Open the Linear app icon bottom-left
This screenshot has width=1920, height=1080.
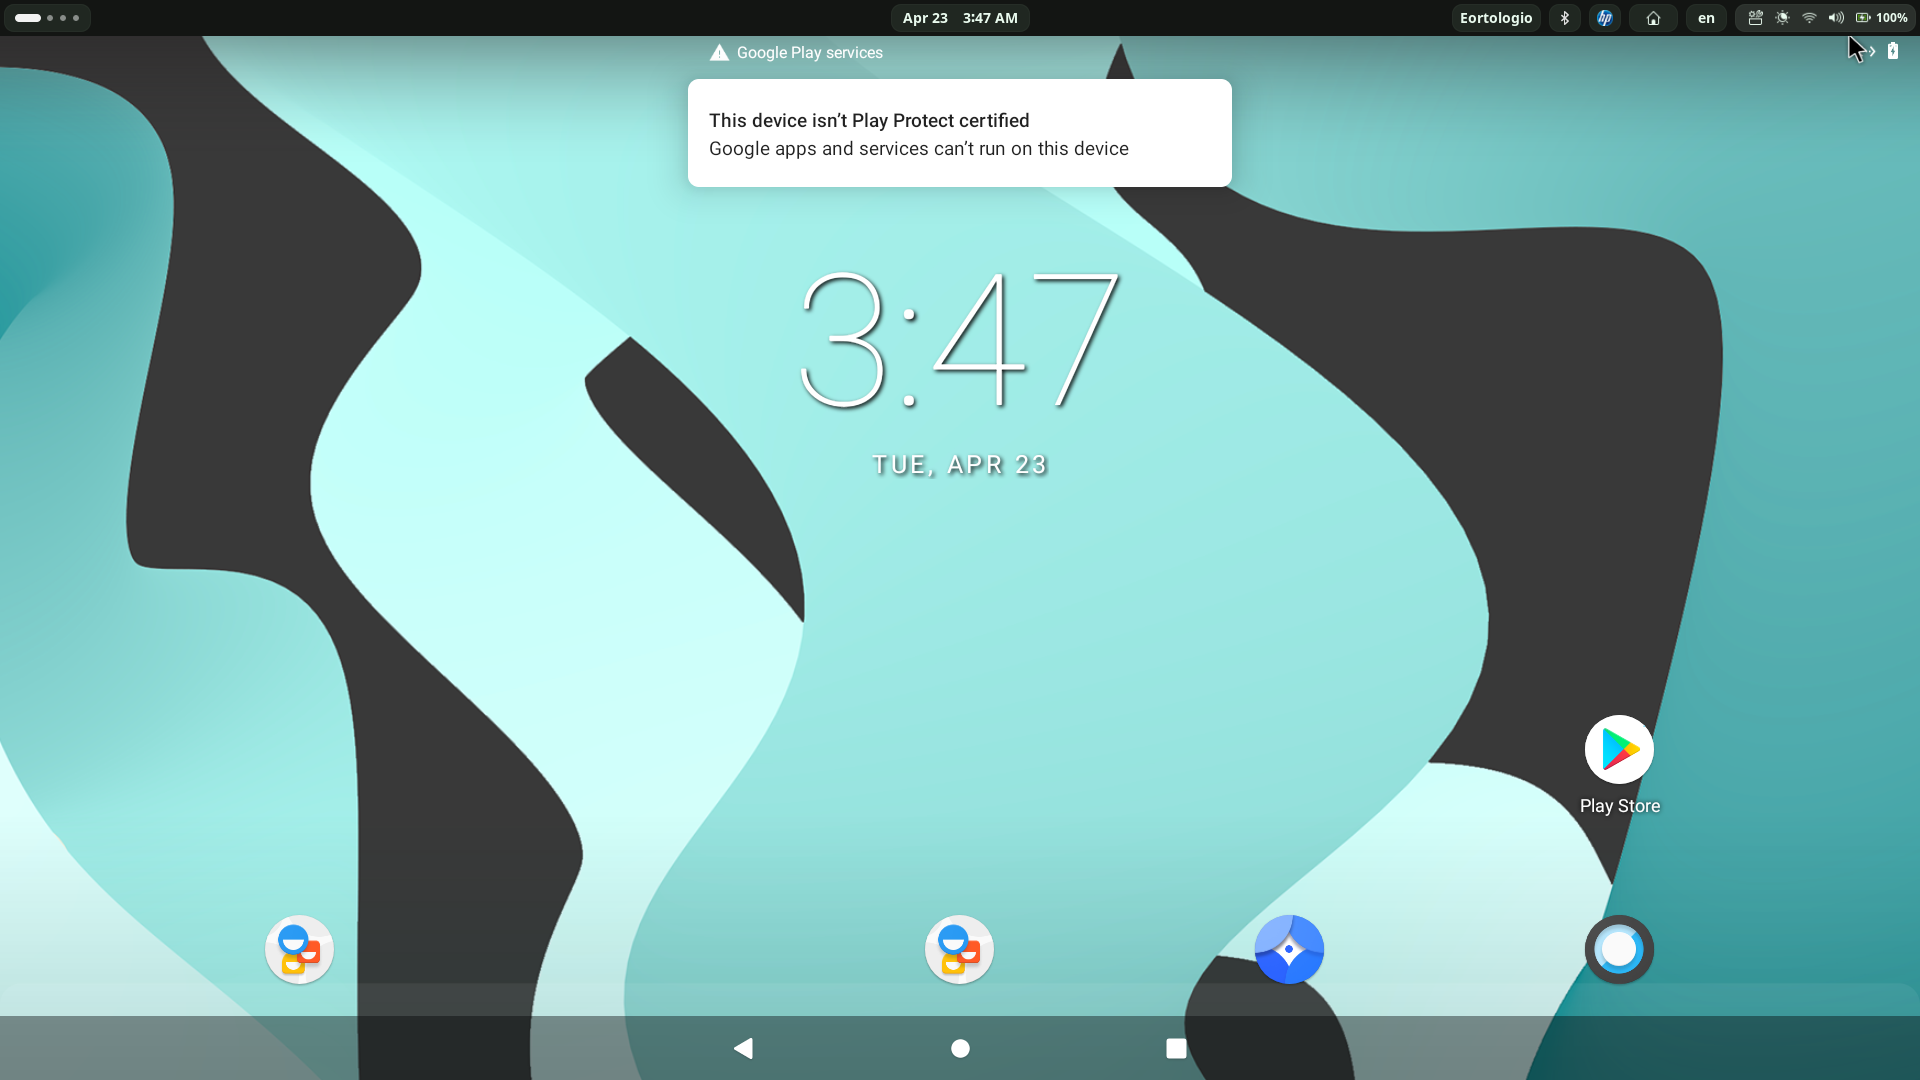(301, 948)
